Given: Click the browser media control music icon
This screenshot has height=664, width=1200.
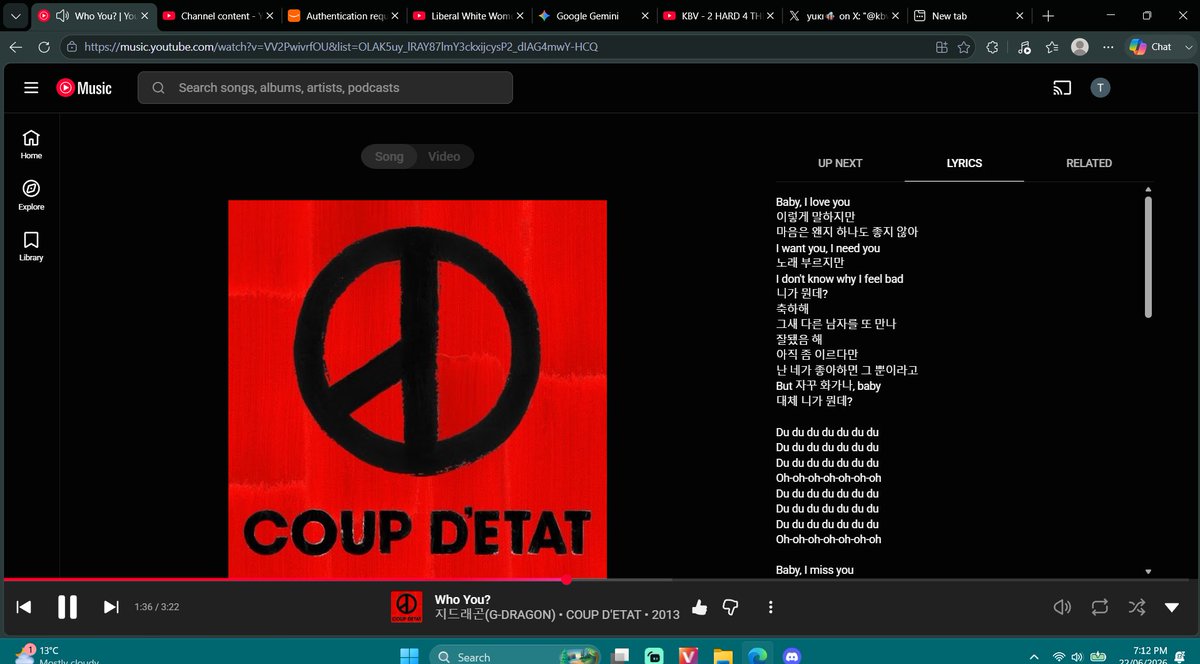Looking at the screenshot, I should point(1023,47).
